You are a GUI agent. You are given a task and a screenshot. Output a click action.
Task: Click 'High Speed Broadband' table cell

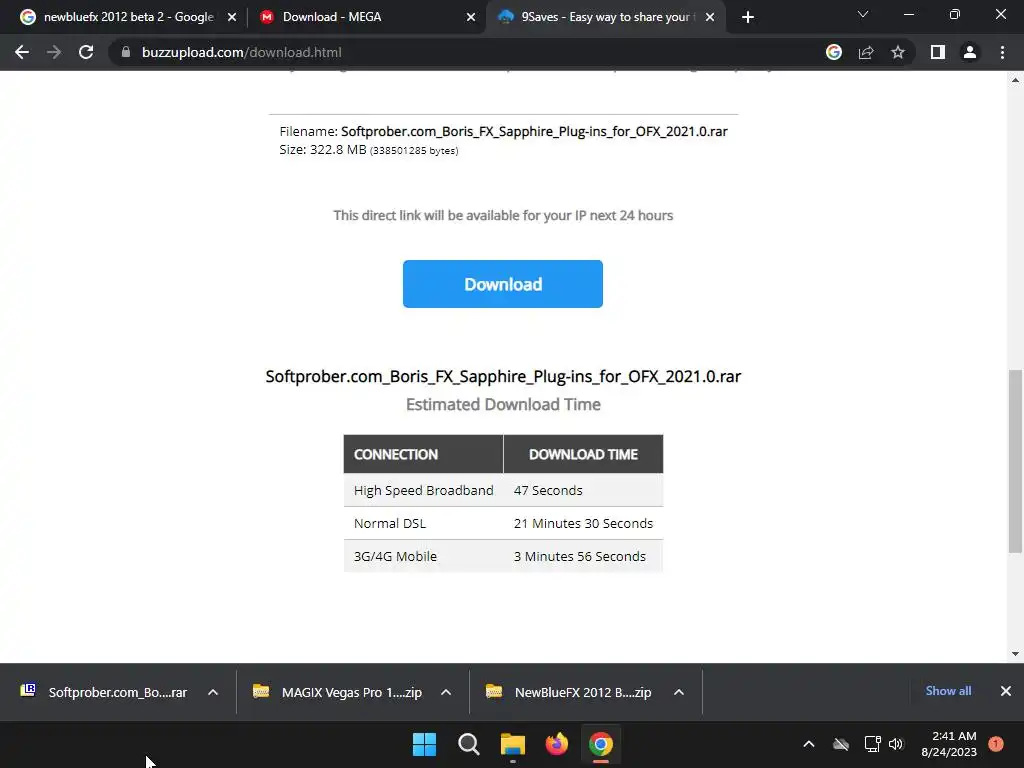pyautogui.click(x=423, y=490)
